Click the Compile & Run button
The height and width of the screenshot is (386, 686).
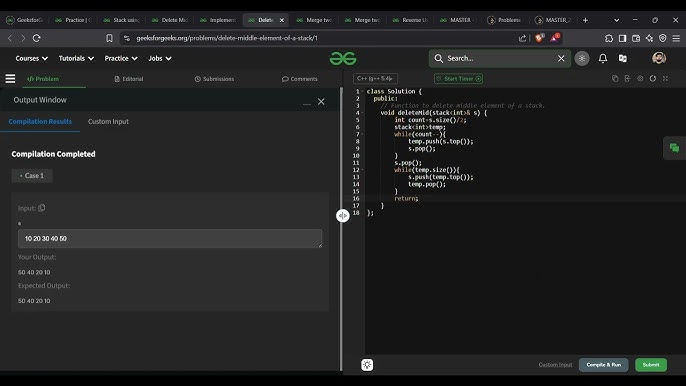603,365
